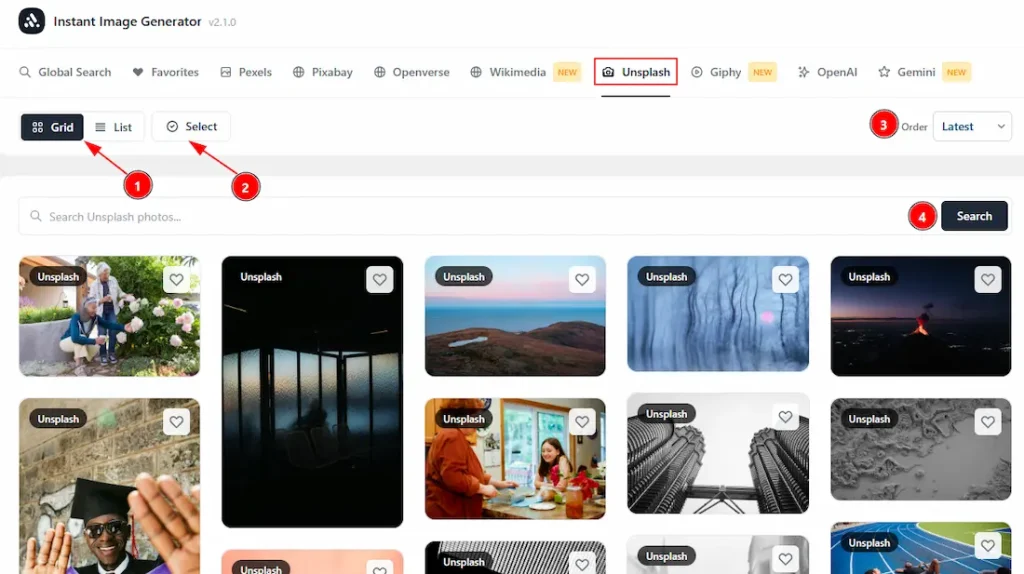Click the Unsplash badge on graduate photo

tap(57, 419)
